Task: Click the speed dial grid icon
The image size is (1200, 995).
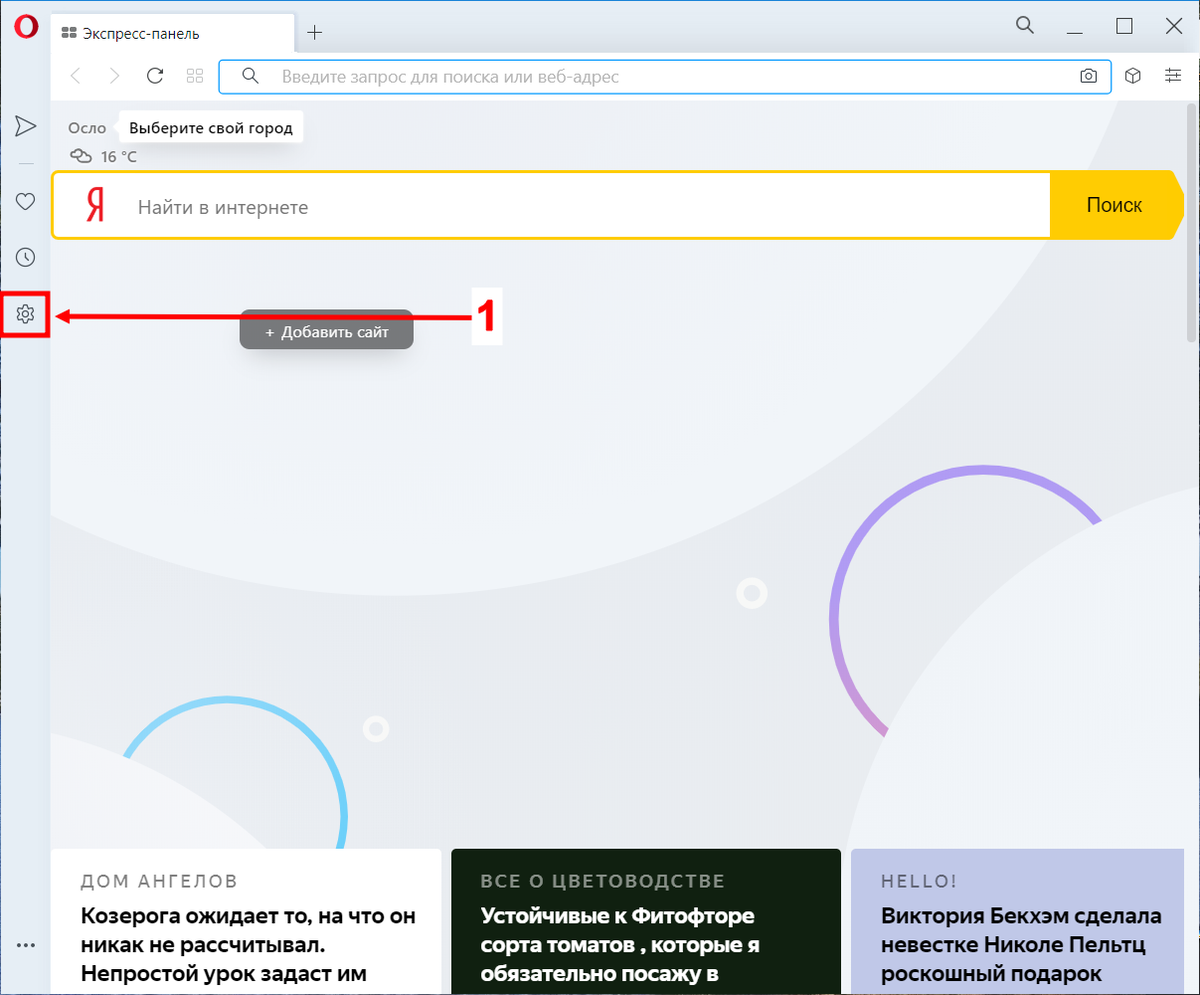Action: 194,75
